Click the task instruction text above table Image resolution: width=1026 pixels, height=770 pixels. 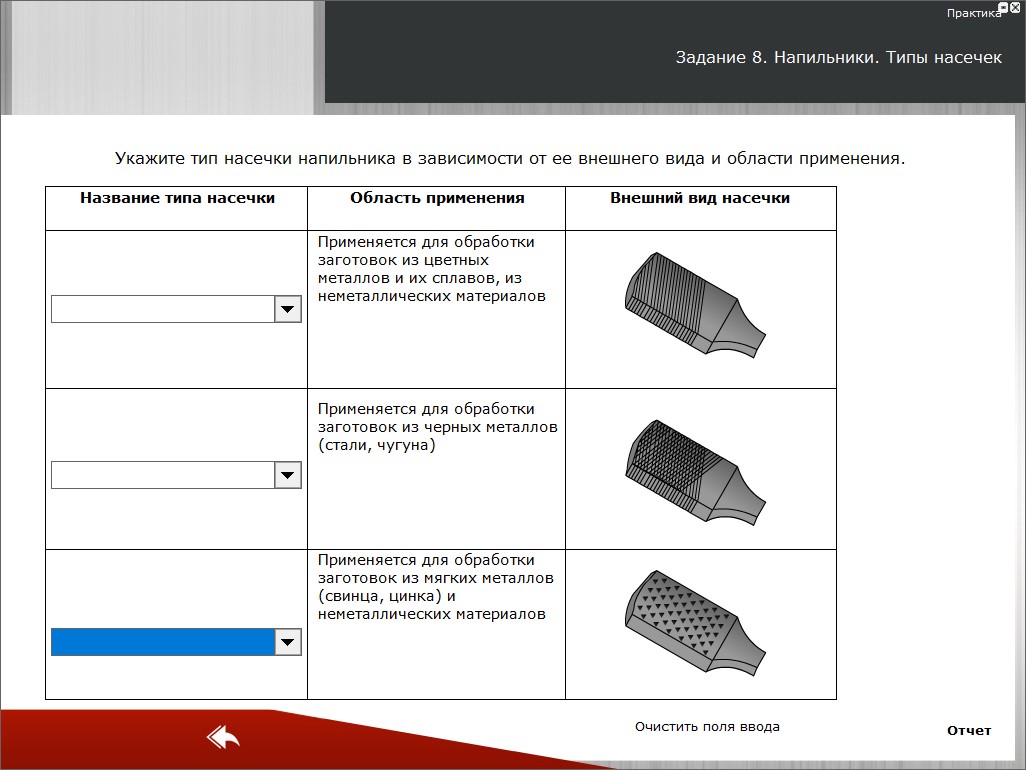510,158
